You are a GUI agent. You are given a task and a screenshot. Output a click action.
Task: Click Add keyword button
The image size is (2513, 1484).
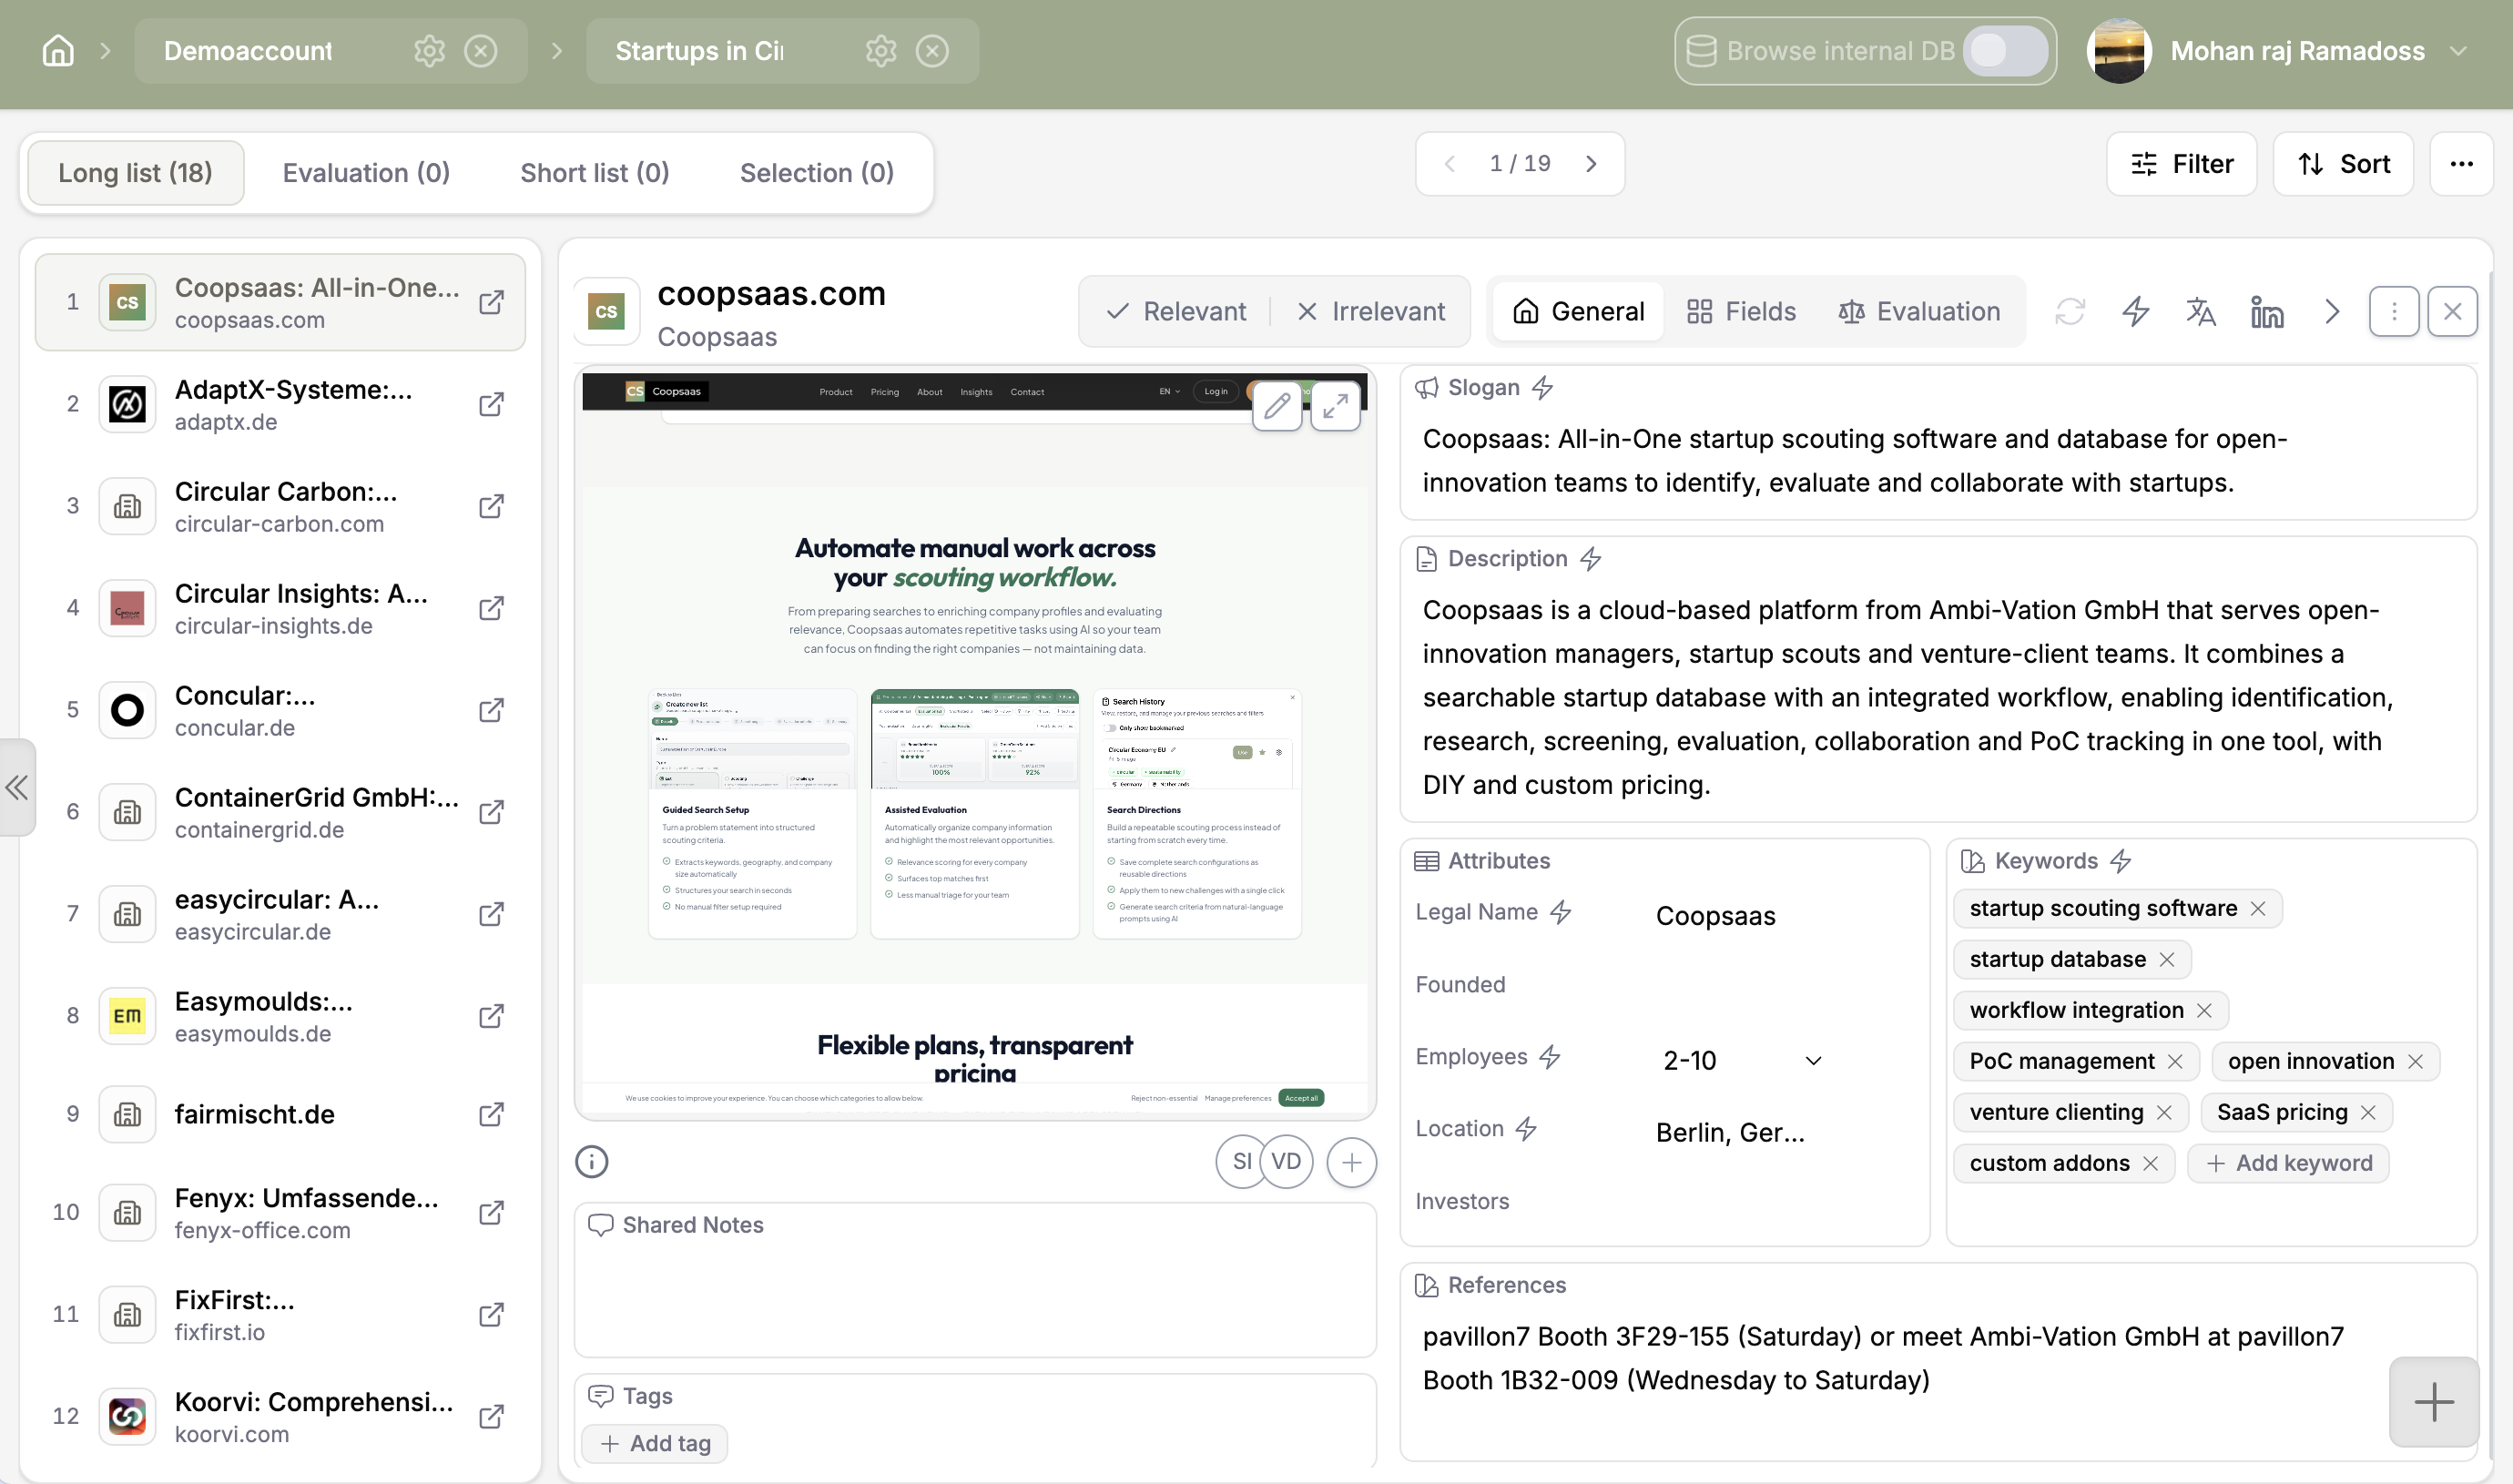[2289, 1164]
